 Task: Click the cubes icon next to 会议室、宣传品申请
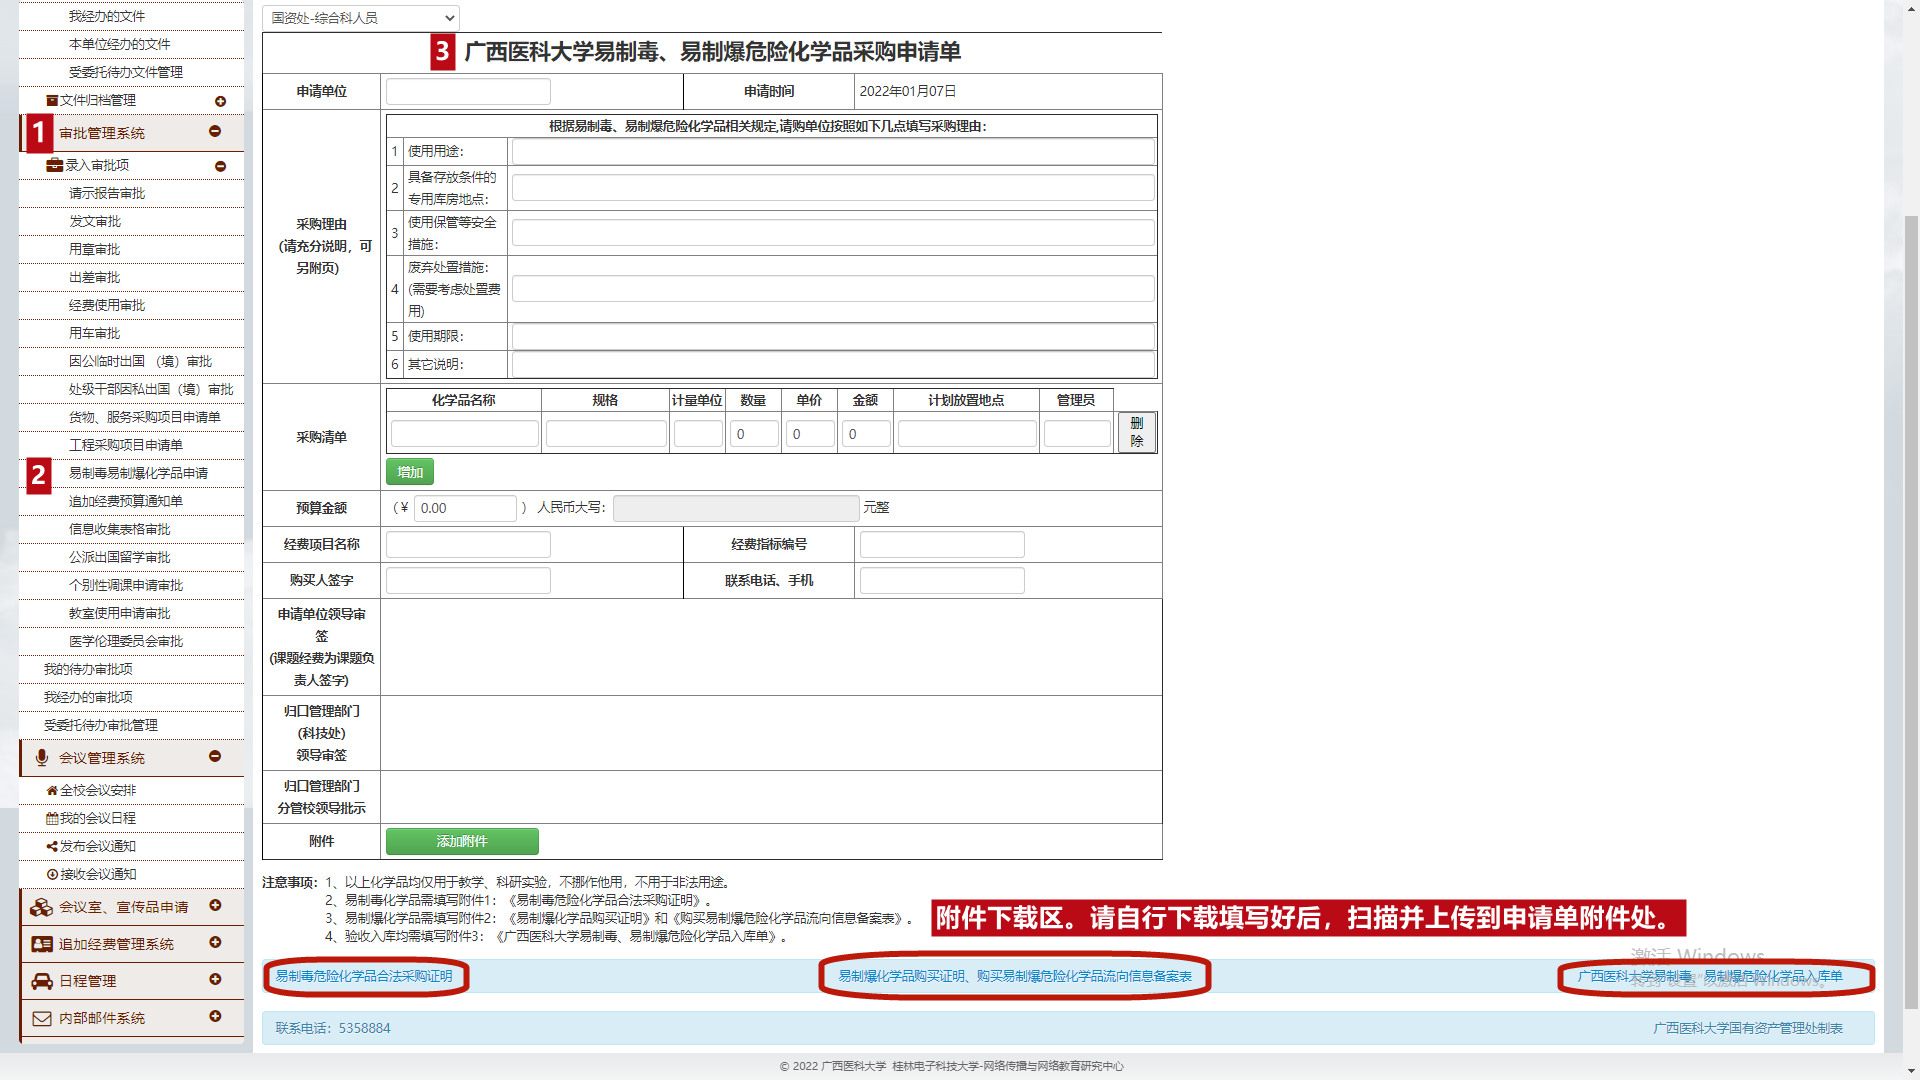pyautogui.click(x=42, y=907)
